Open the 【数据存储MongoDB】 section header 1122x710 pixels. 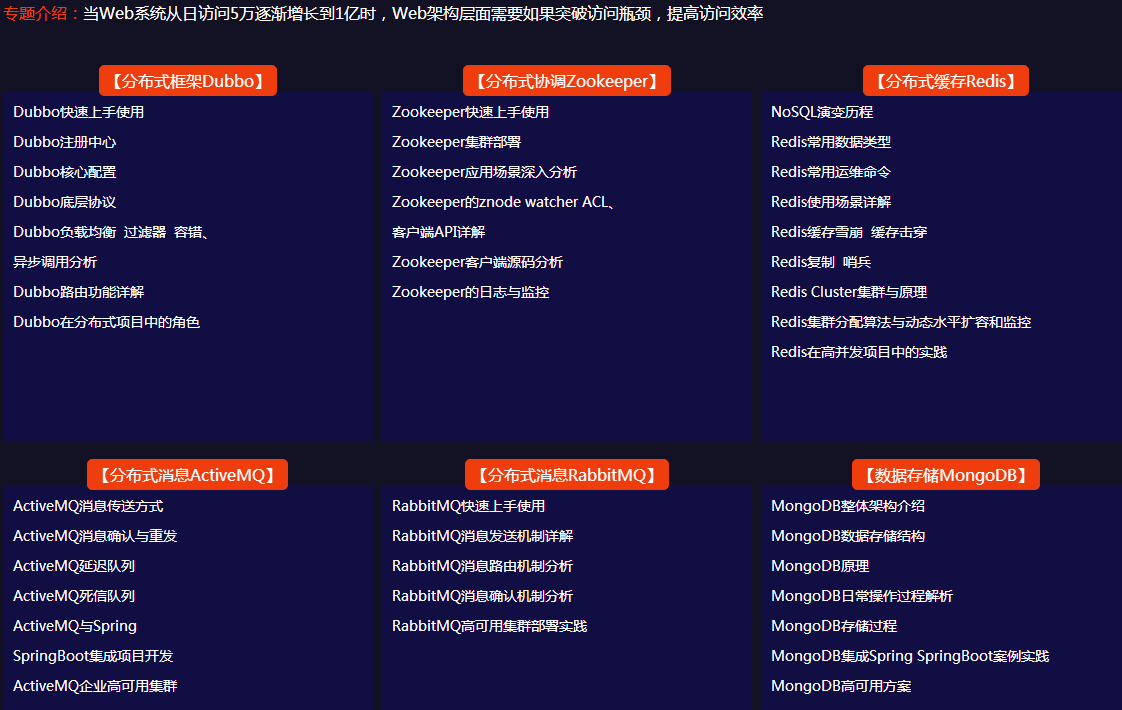(945, 474)
